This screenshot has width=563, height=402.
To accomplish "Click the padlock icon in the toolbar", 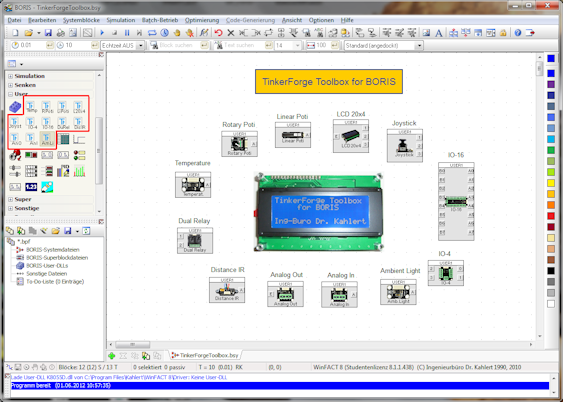I will [503, 33].
